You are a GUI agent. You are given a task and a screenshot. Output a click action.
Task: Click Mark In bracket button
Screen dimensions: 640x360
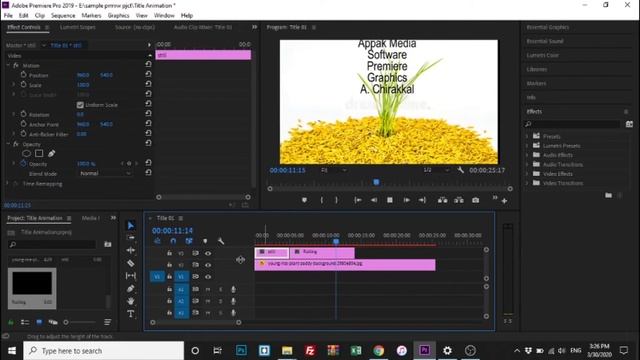click(322, 200)
